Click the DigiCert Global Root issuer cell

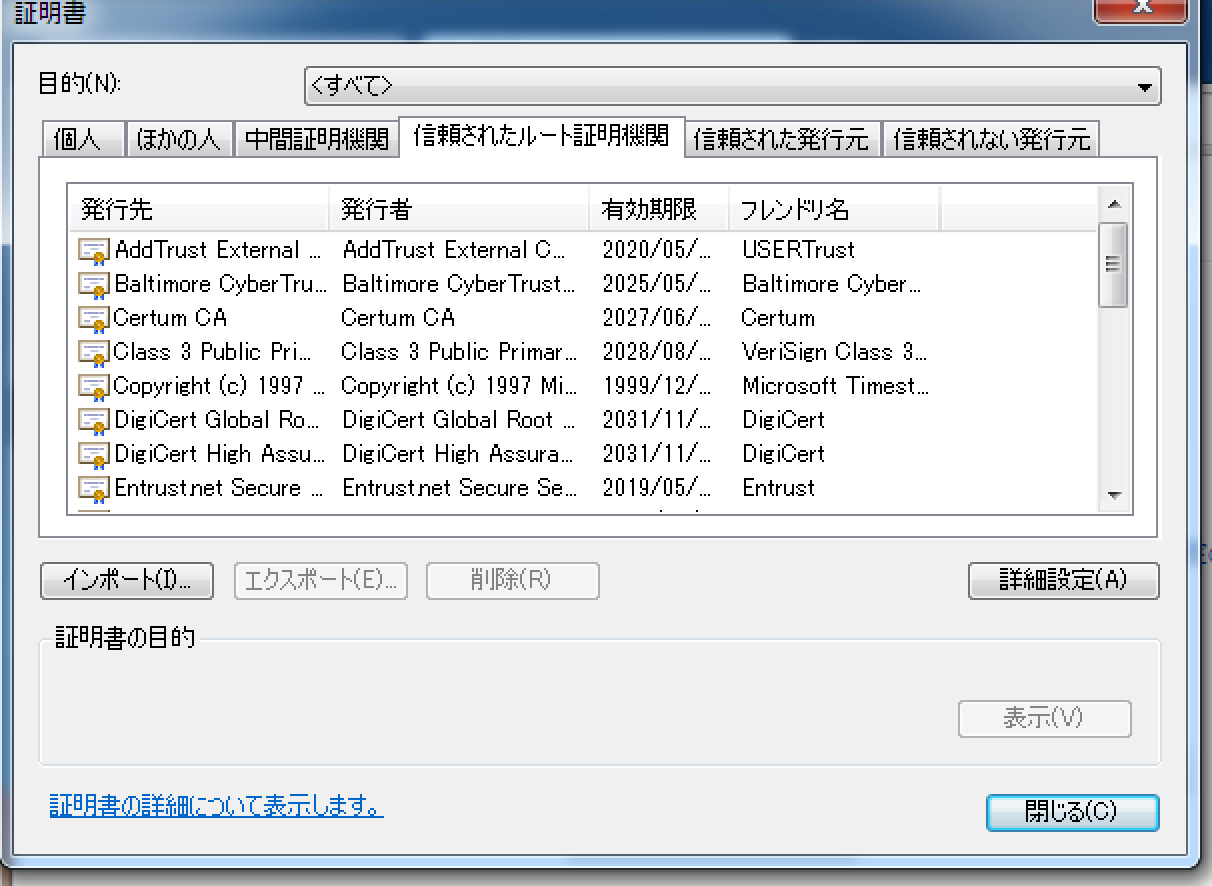pyautogui.click(x=459, y=420)
